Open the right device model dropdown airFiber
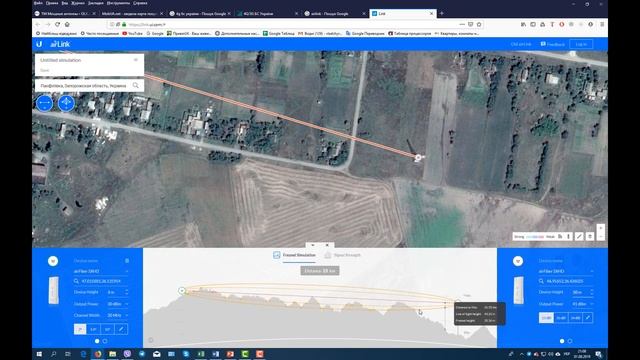Image resolution: width=640 pixels, height=360 pixels. coord(566,271)
